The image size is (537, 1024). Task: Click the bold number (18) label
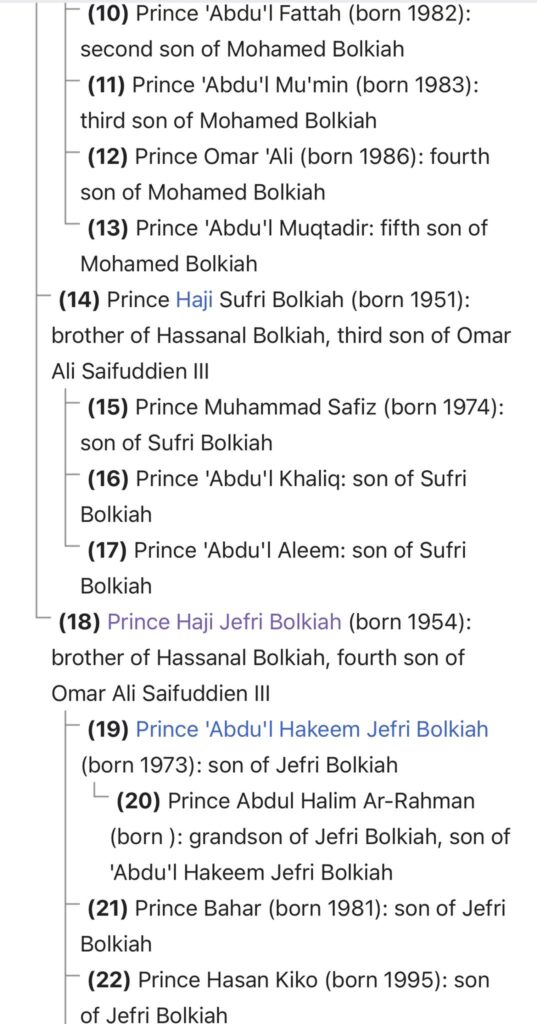click(x=79, y=621)
